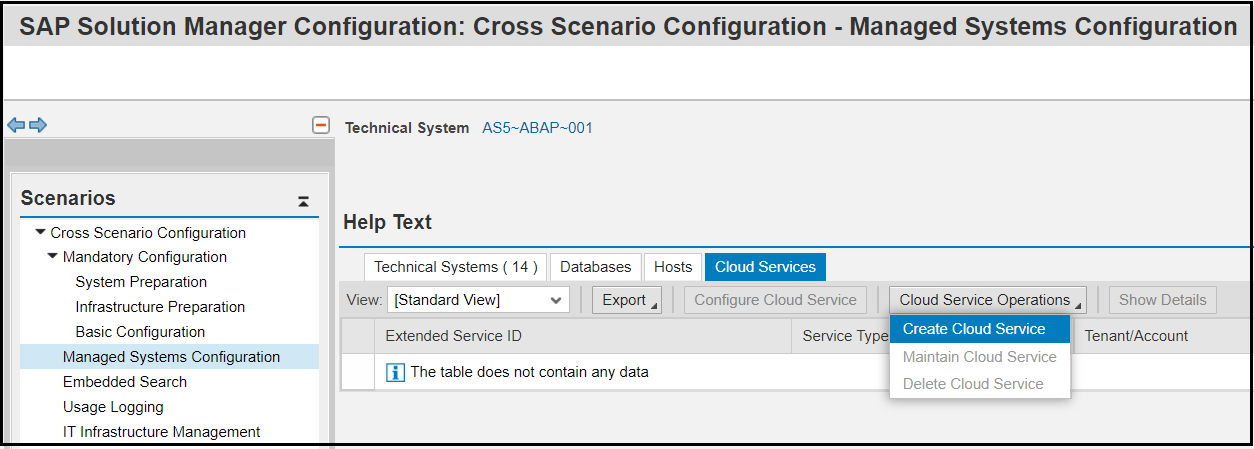Collapse the Cross Scenario Configuration tree node

tap(40, 233)
